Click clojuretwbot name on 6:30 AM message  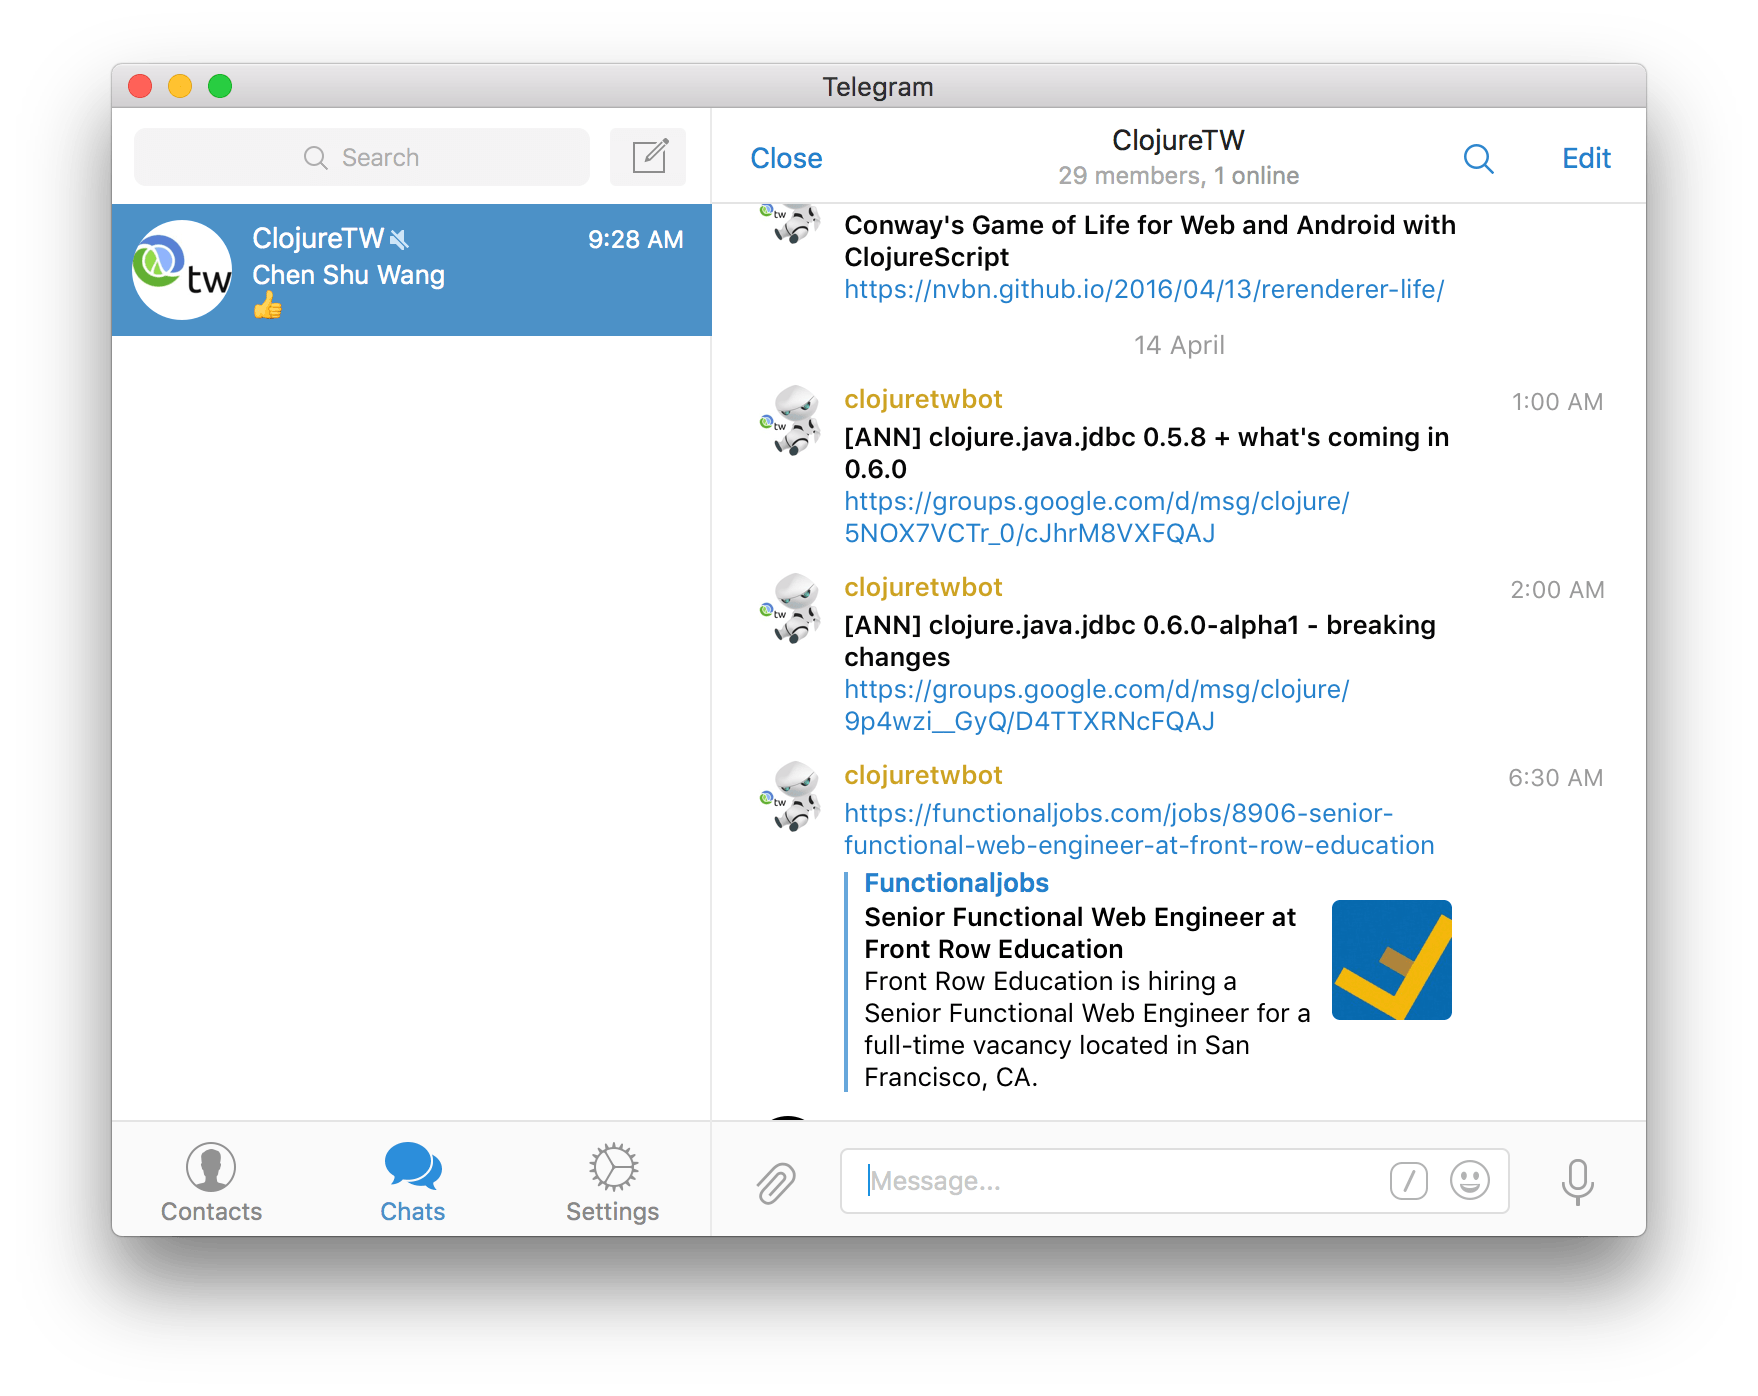[x=923, y=775]
